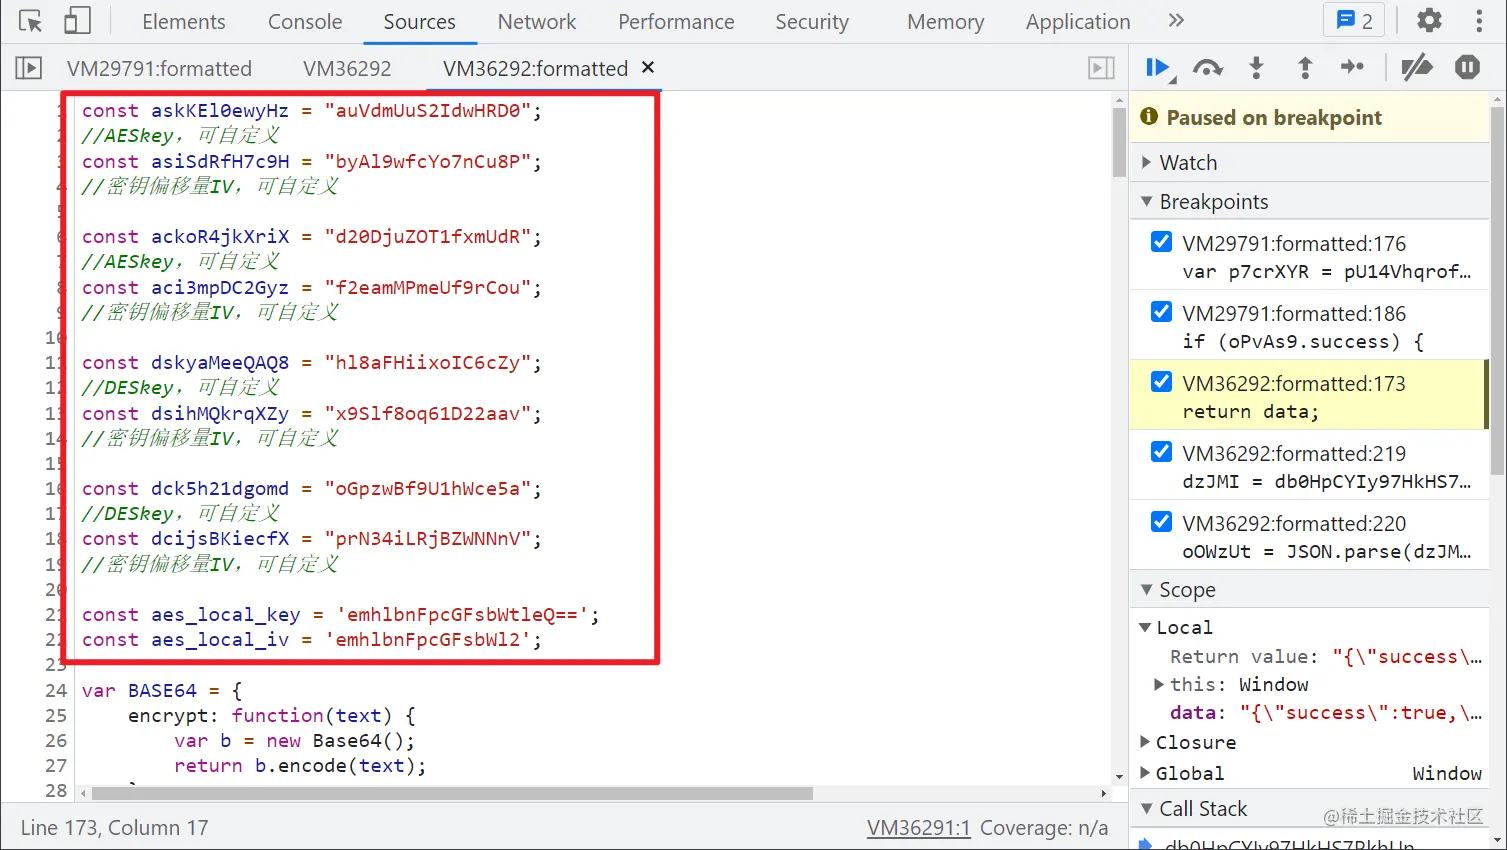The image size is (1507, 850).
Task: Click the 'Coverage: n/a' status text
Action: [x=1044, y=828]
